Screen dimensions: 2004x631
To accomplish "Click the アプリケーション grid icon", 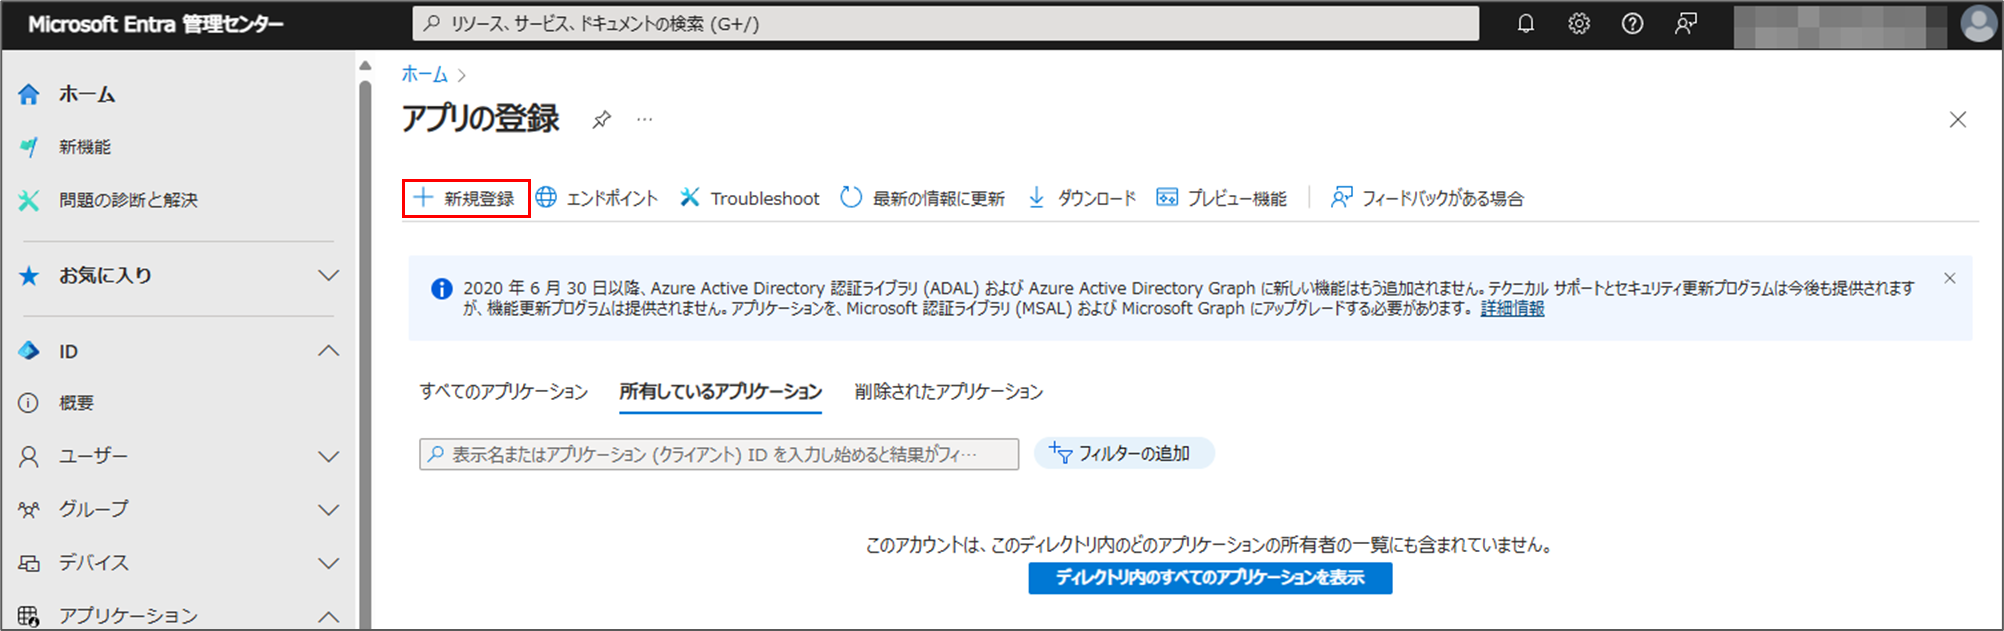I will tap(29, 616).
